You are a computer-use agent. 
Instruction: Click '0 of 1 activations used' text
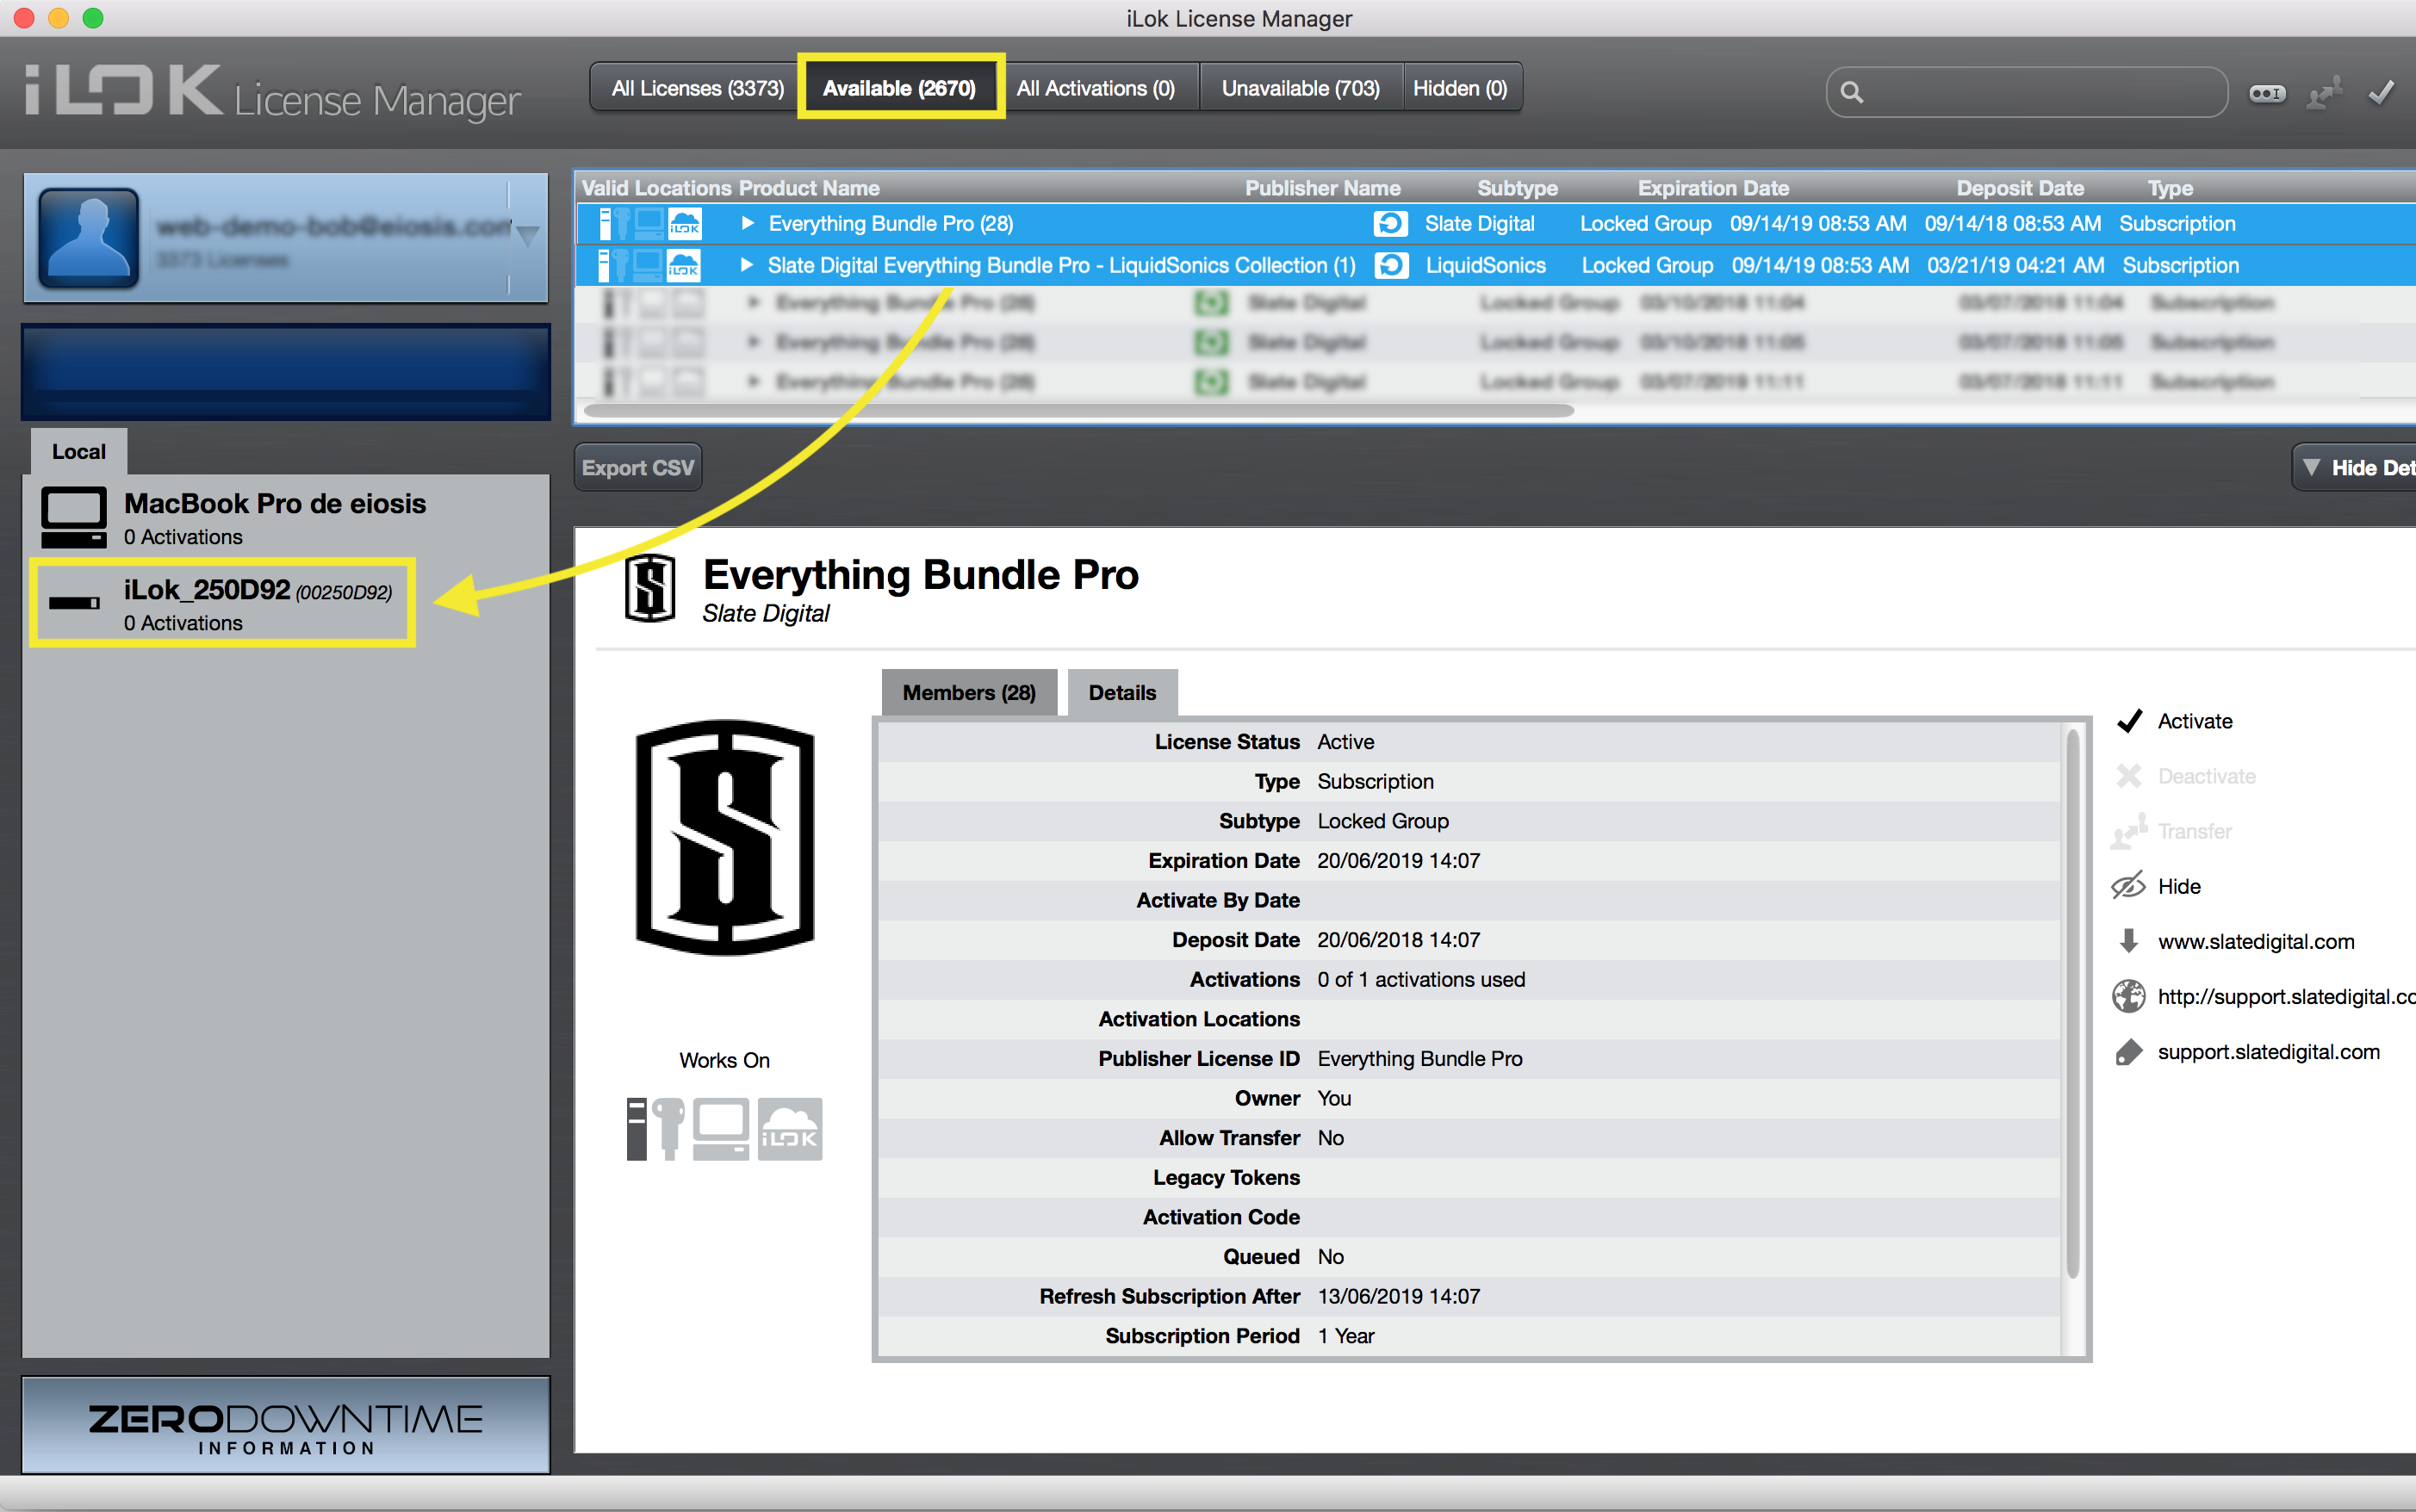1421,980
